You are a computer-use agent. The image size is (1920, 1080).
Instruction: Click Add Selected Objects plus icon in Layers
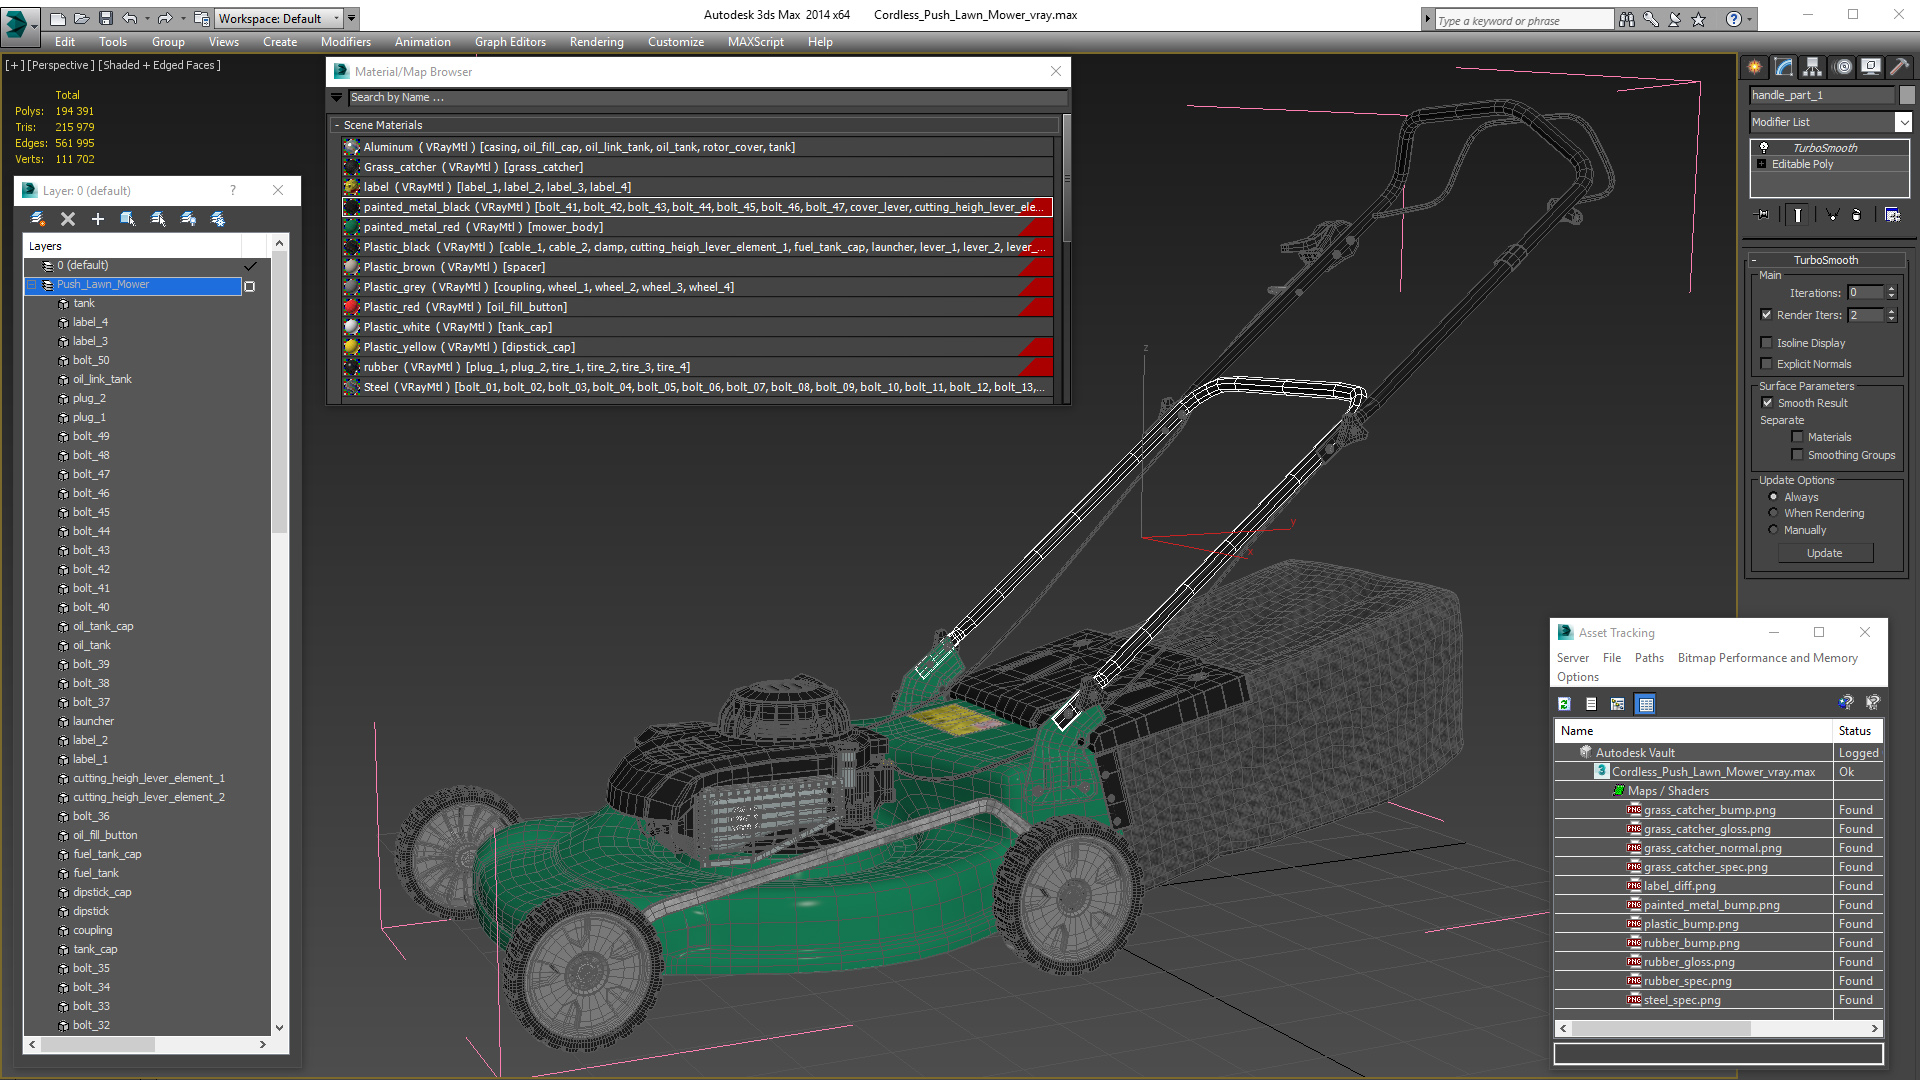coord(98,219)
